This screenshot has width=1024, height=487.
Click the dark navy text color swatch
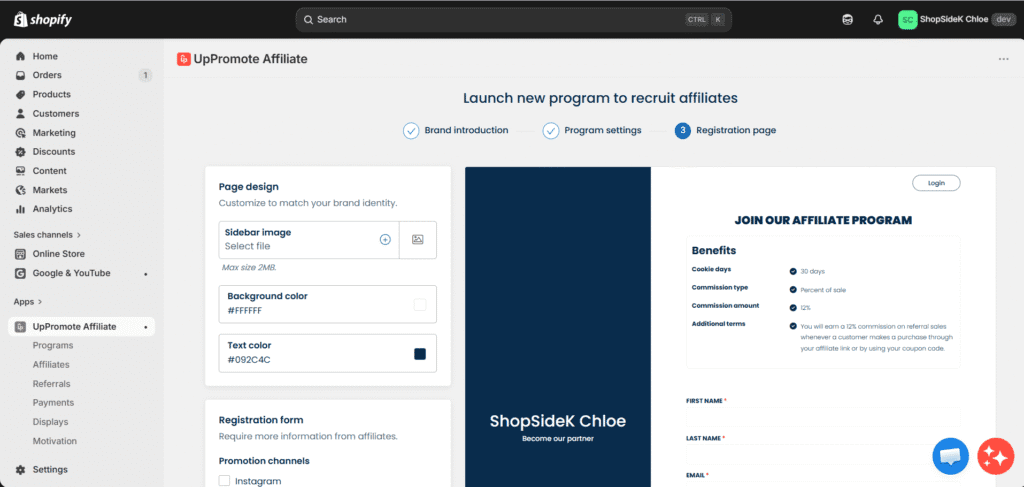coord(420,354)
